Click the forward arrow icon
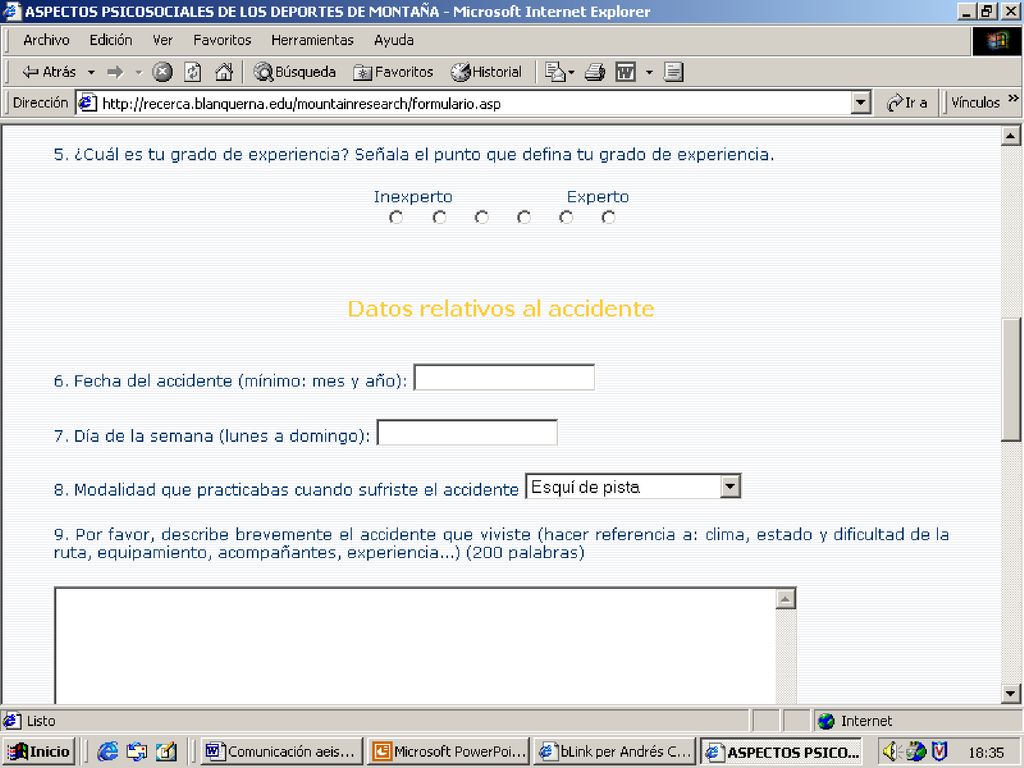The image size is (1024, 768). coord(116,72)
